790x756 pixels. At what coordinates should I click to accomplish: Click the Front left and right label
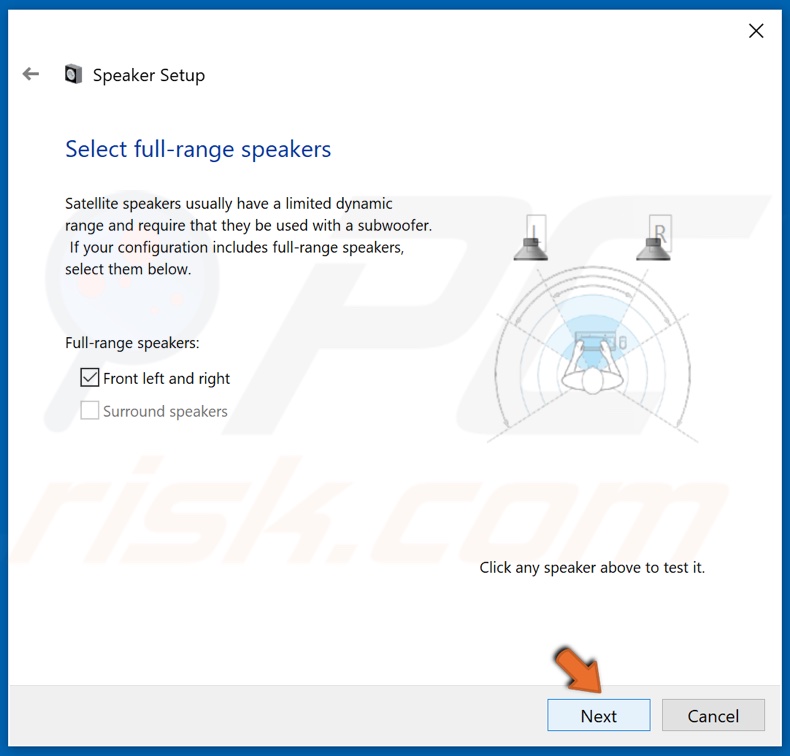click(166, 378)
